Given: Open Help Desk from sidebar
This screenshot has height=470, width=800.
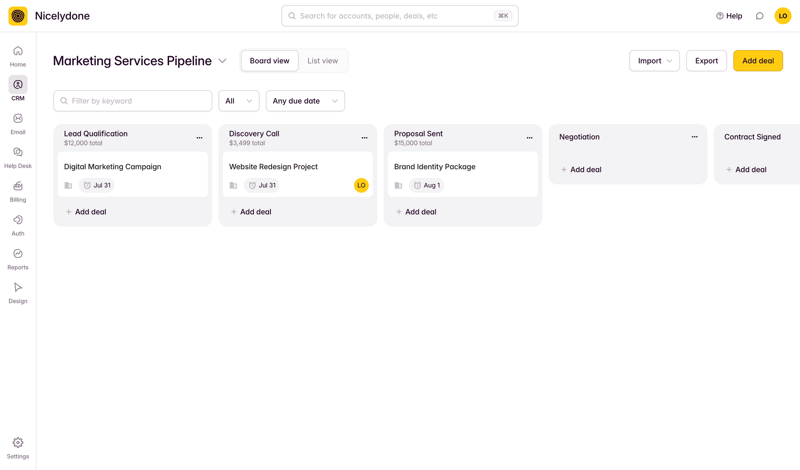Looking at the screenshot, I should point(18,157).
